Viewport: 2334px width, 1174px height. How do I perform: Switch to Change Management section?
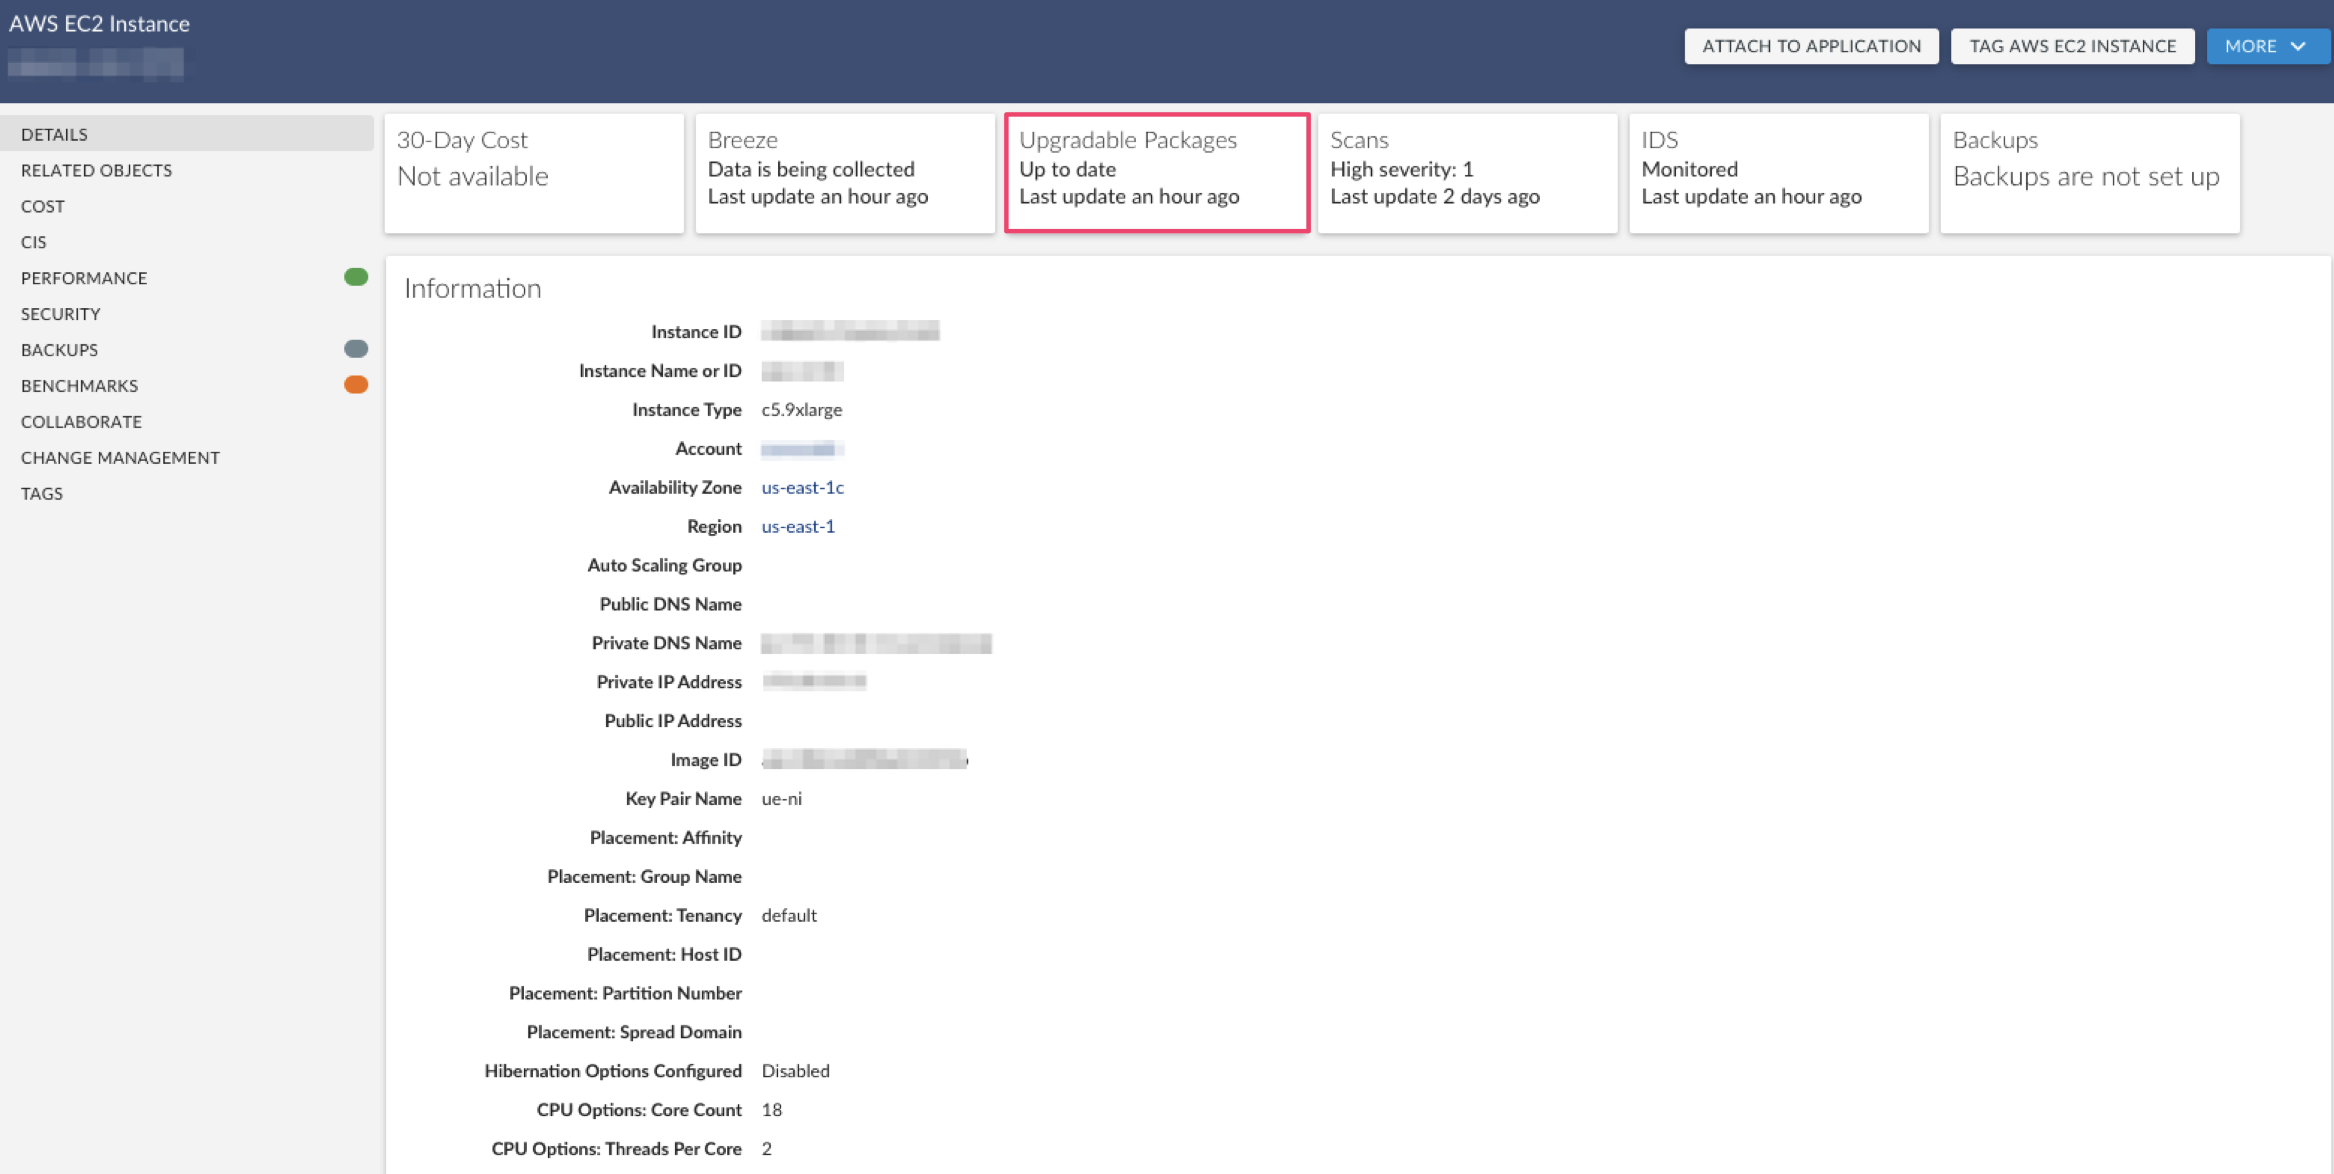click(120, 458)
